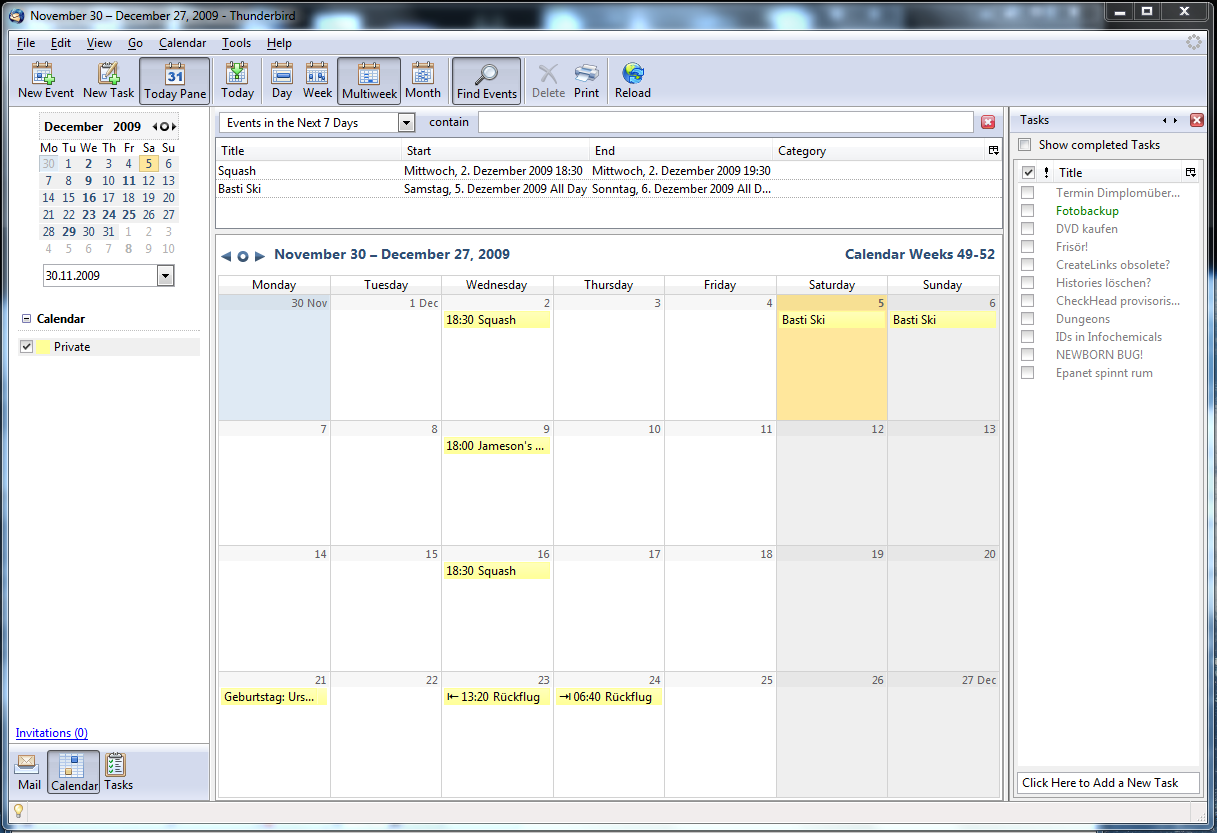This screenshot has width=1217, height=833.
Task: Click the Reload calendars icon
Action: pos(633,80)
